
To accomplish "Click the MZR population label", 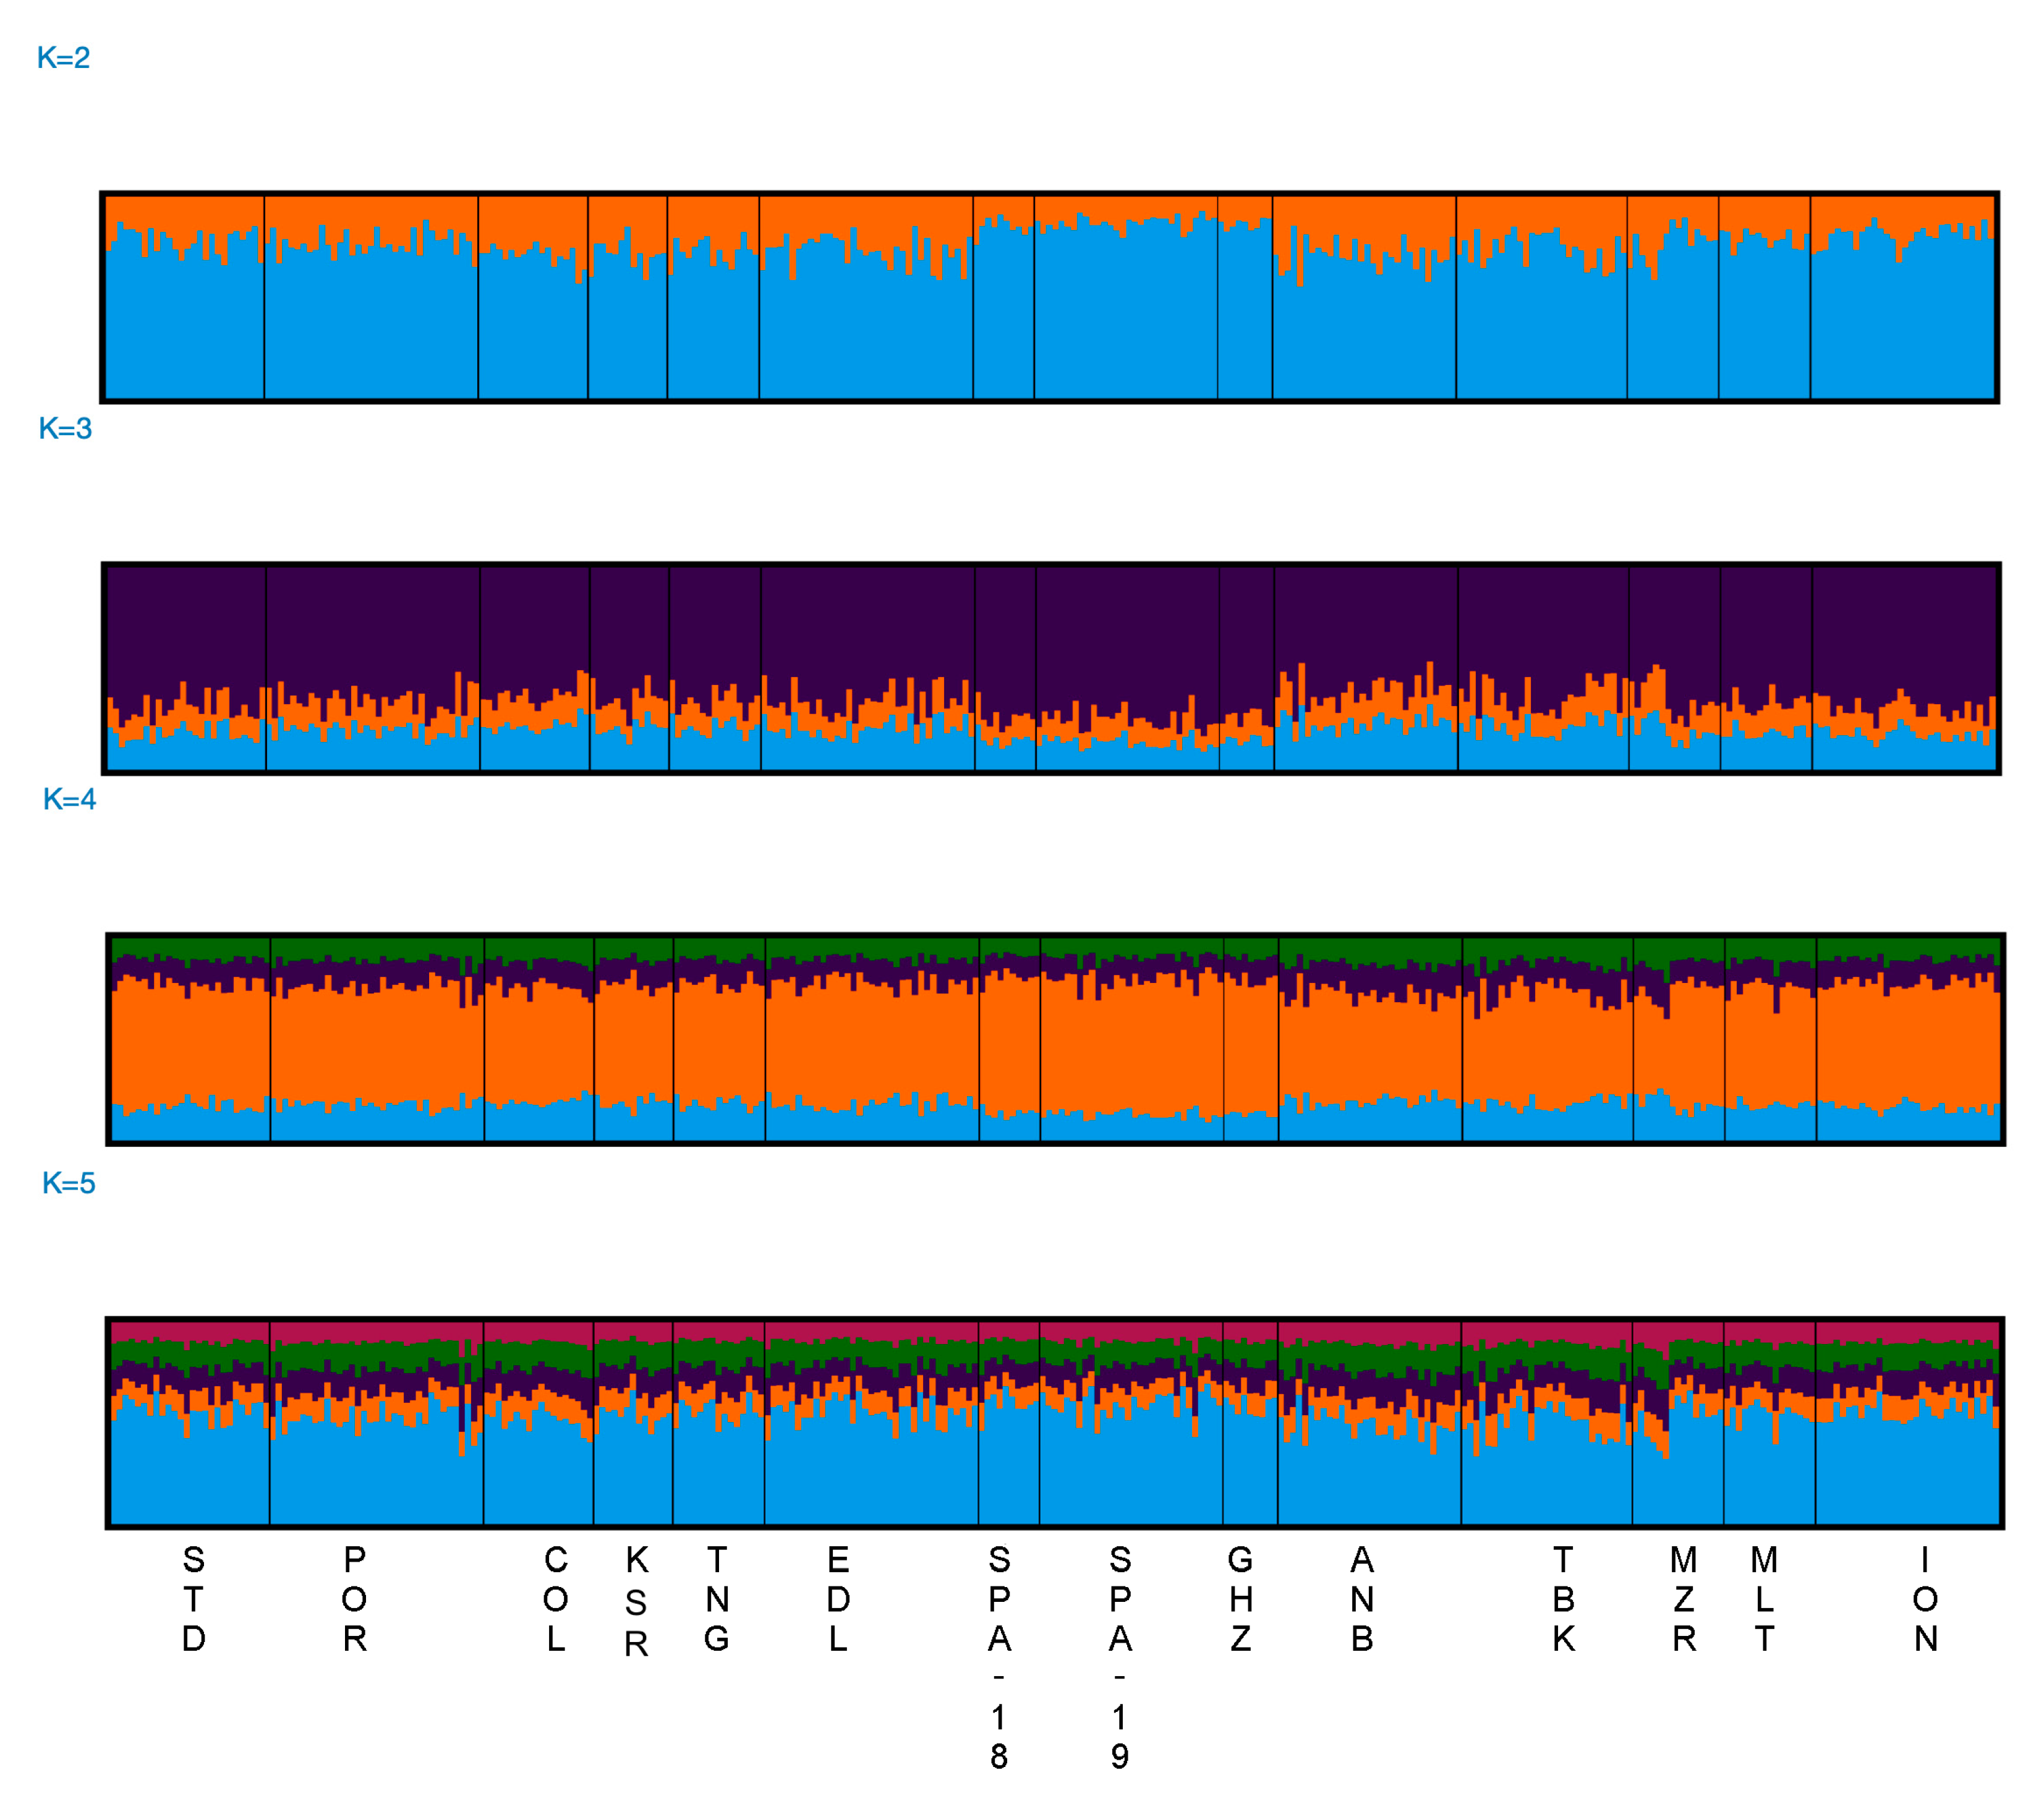I will [x=1684, y=1600].
